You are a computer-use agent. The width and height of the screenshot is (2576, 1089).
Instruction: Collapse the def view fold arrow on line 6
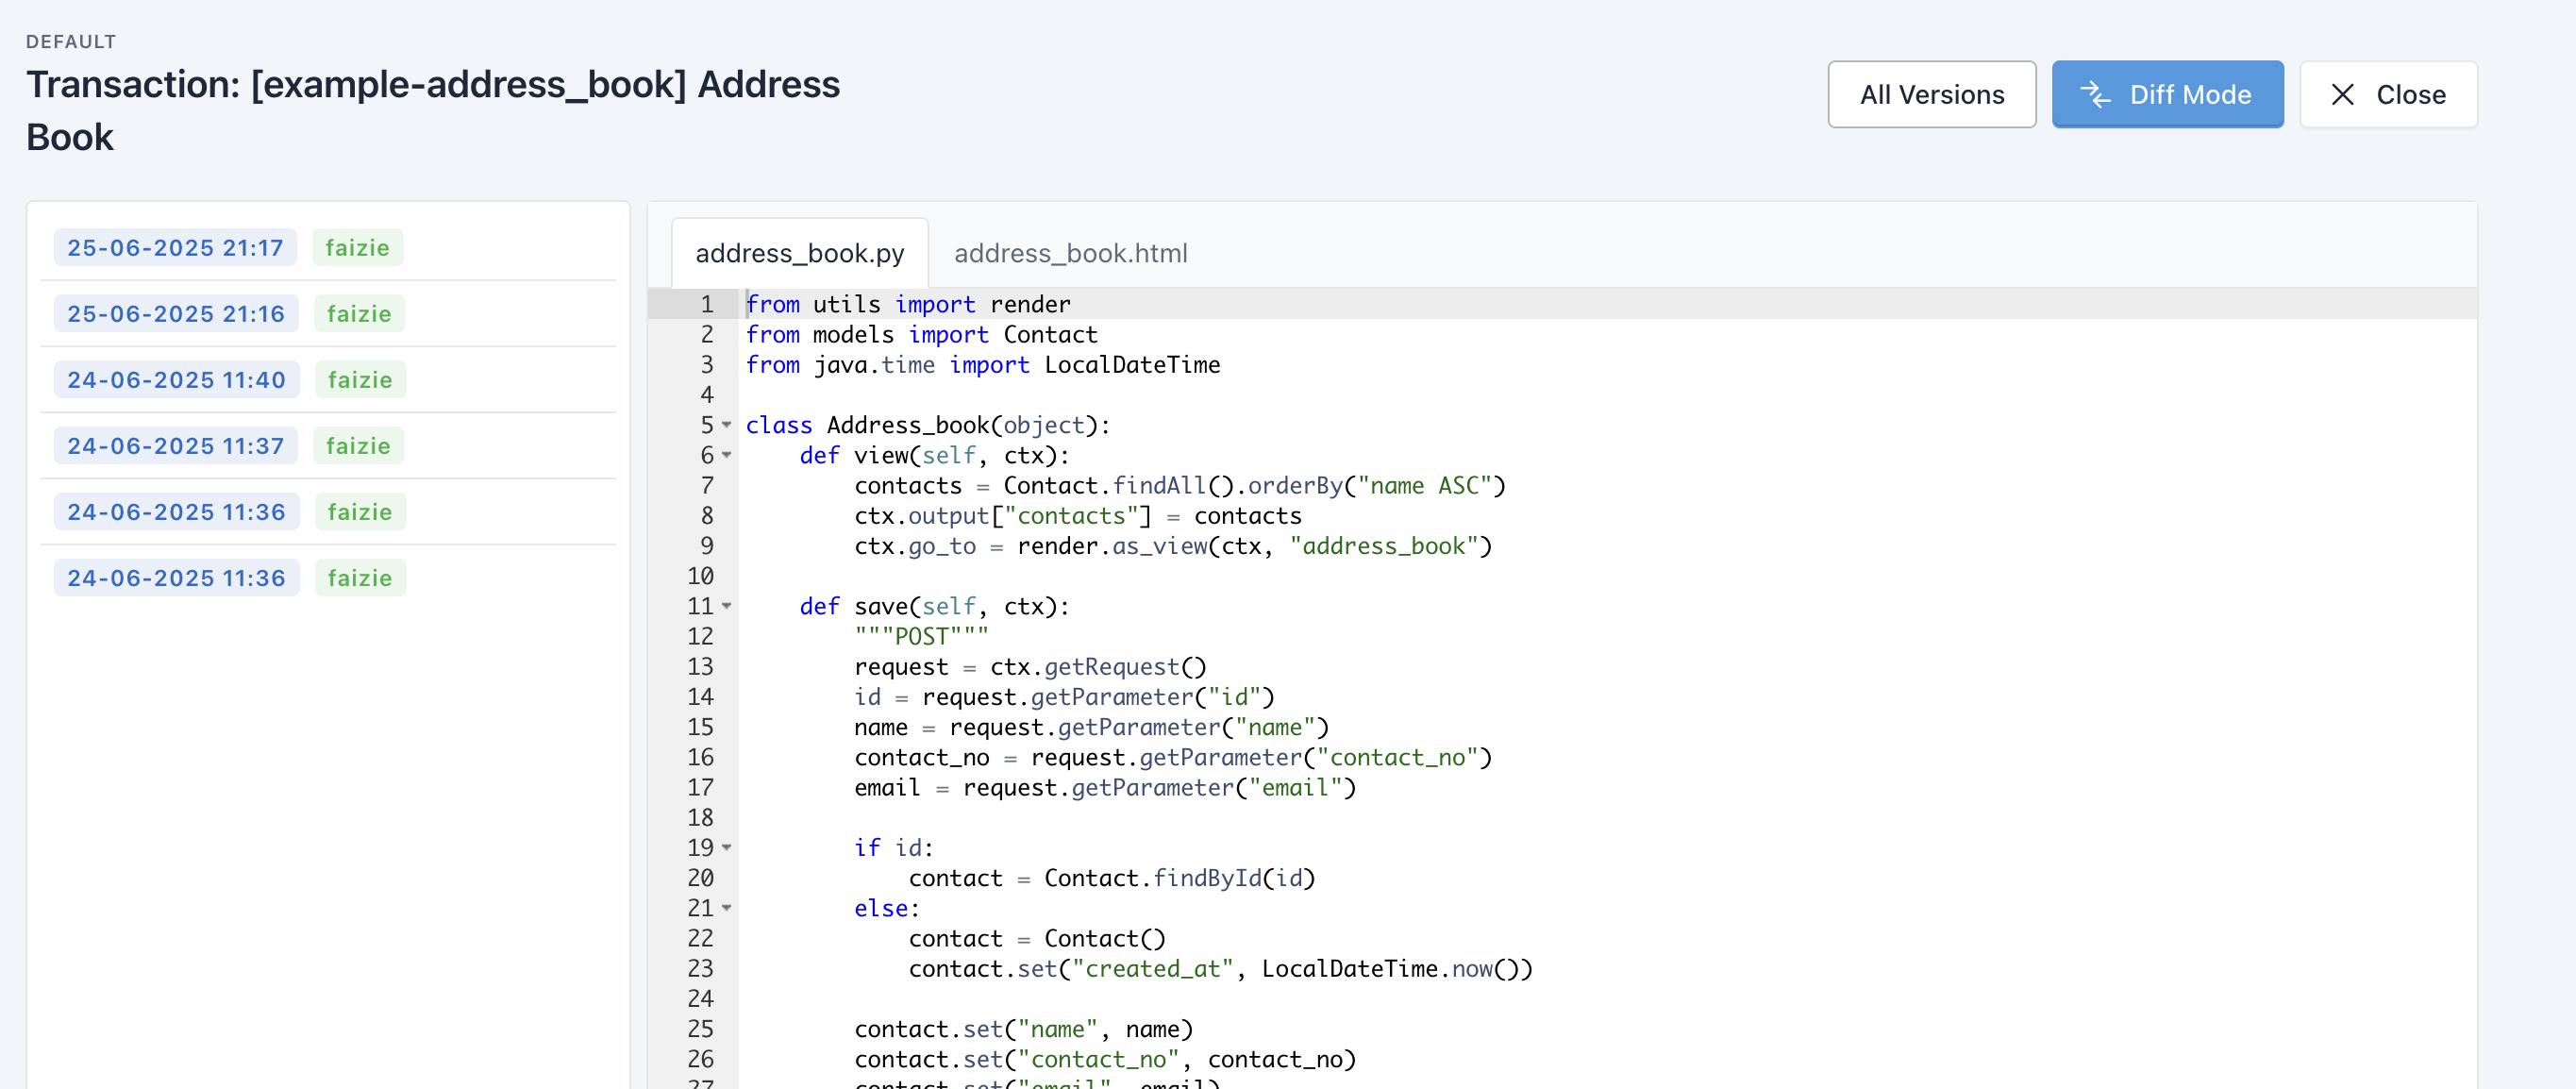(727, 455)
